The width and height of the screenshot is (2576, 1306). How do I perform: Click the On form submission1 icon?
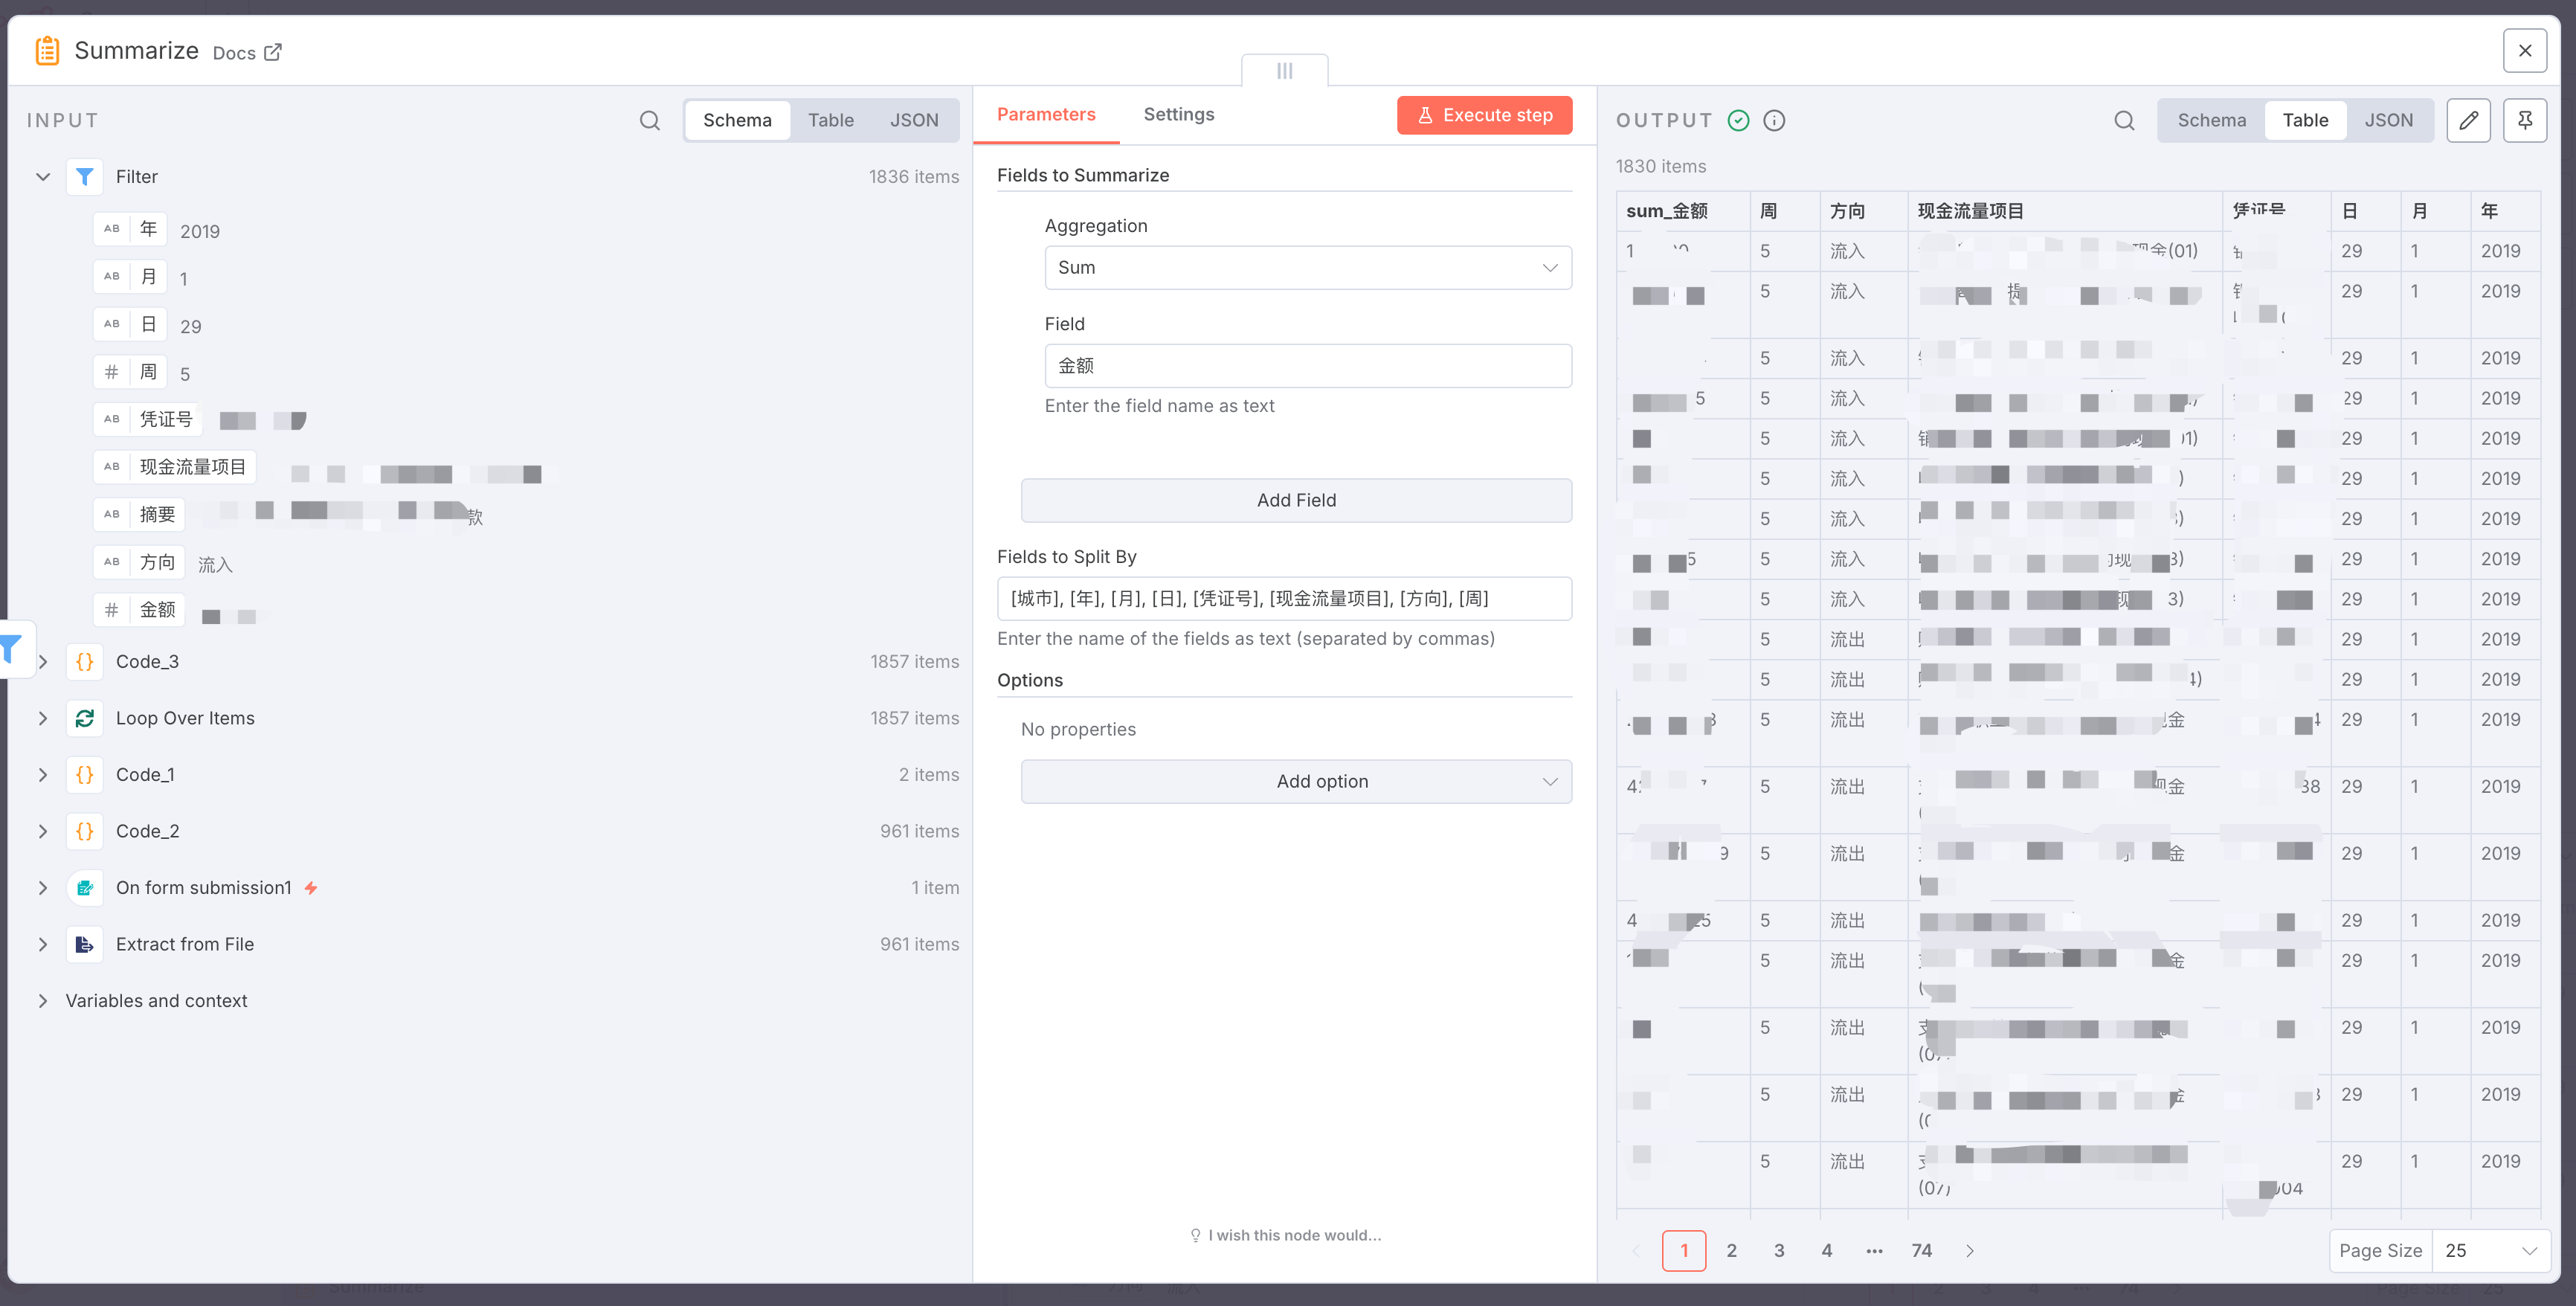tap(85, 888)
